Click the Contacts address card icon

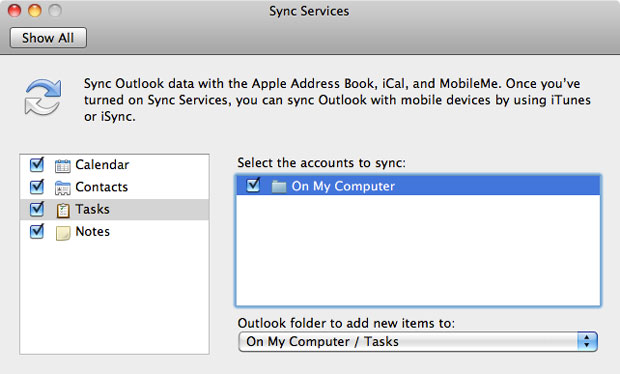pos(62,188)
